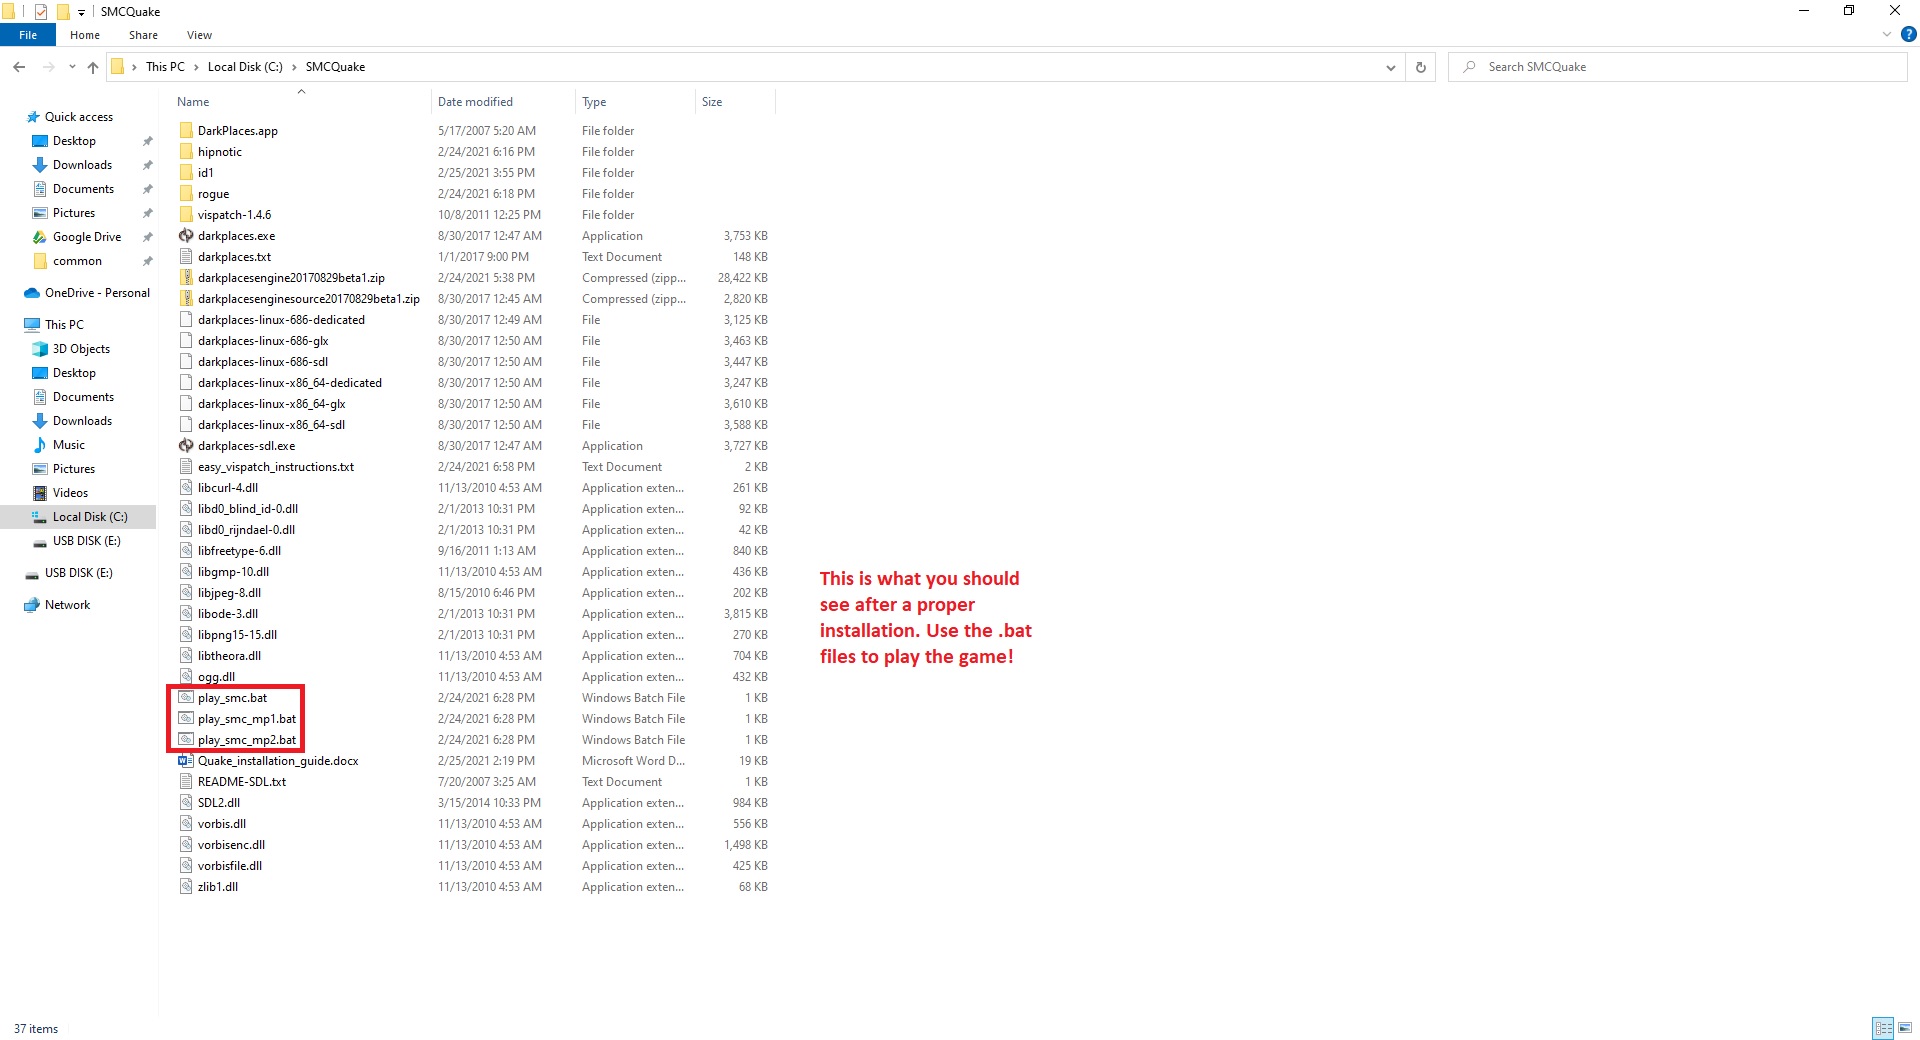Select the darkplaces.txt document icon

click(x=186, y=257)
